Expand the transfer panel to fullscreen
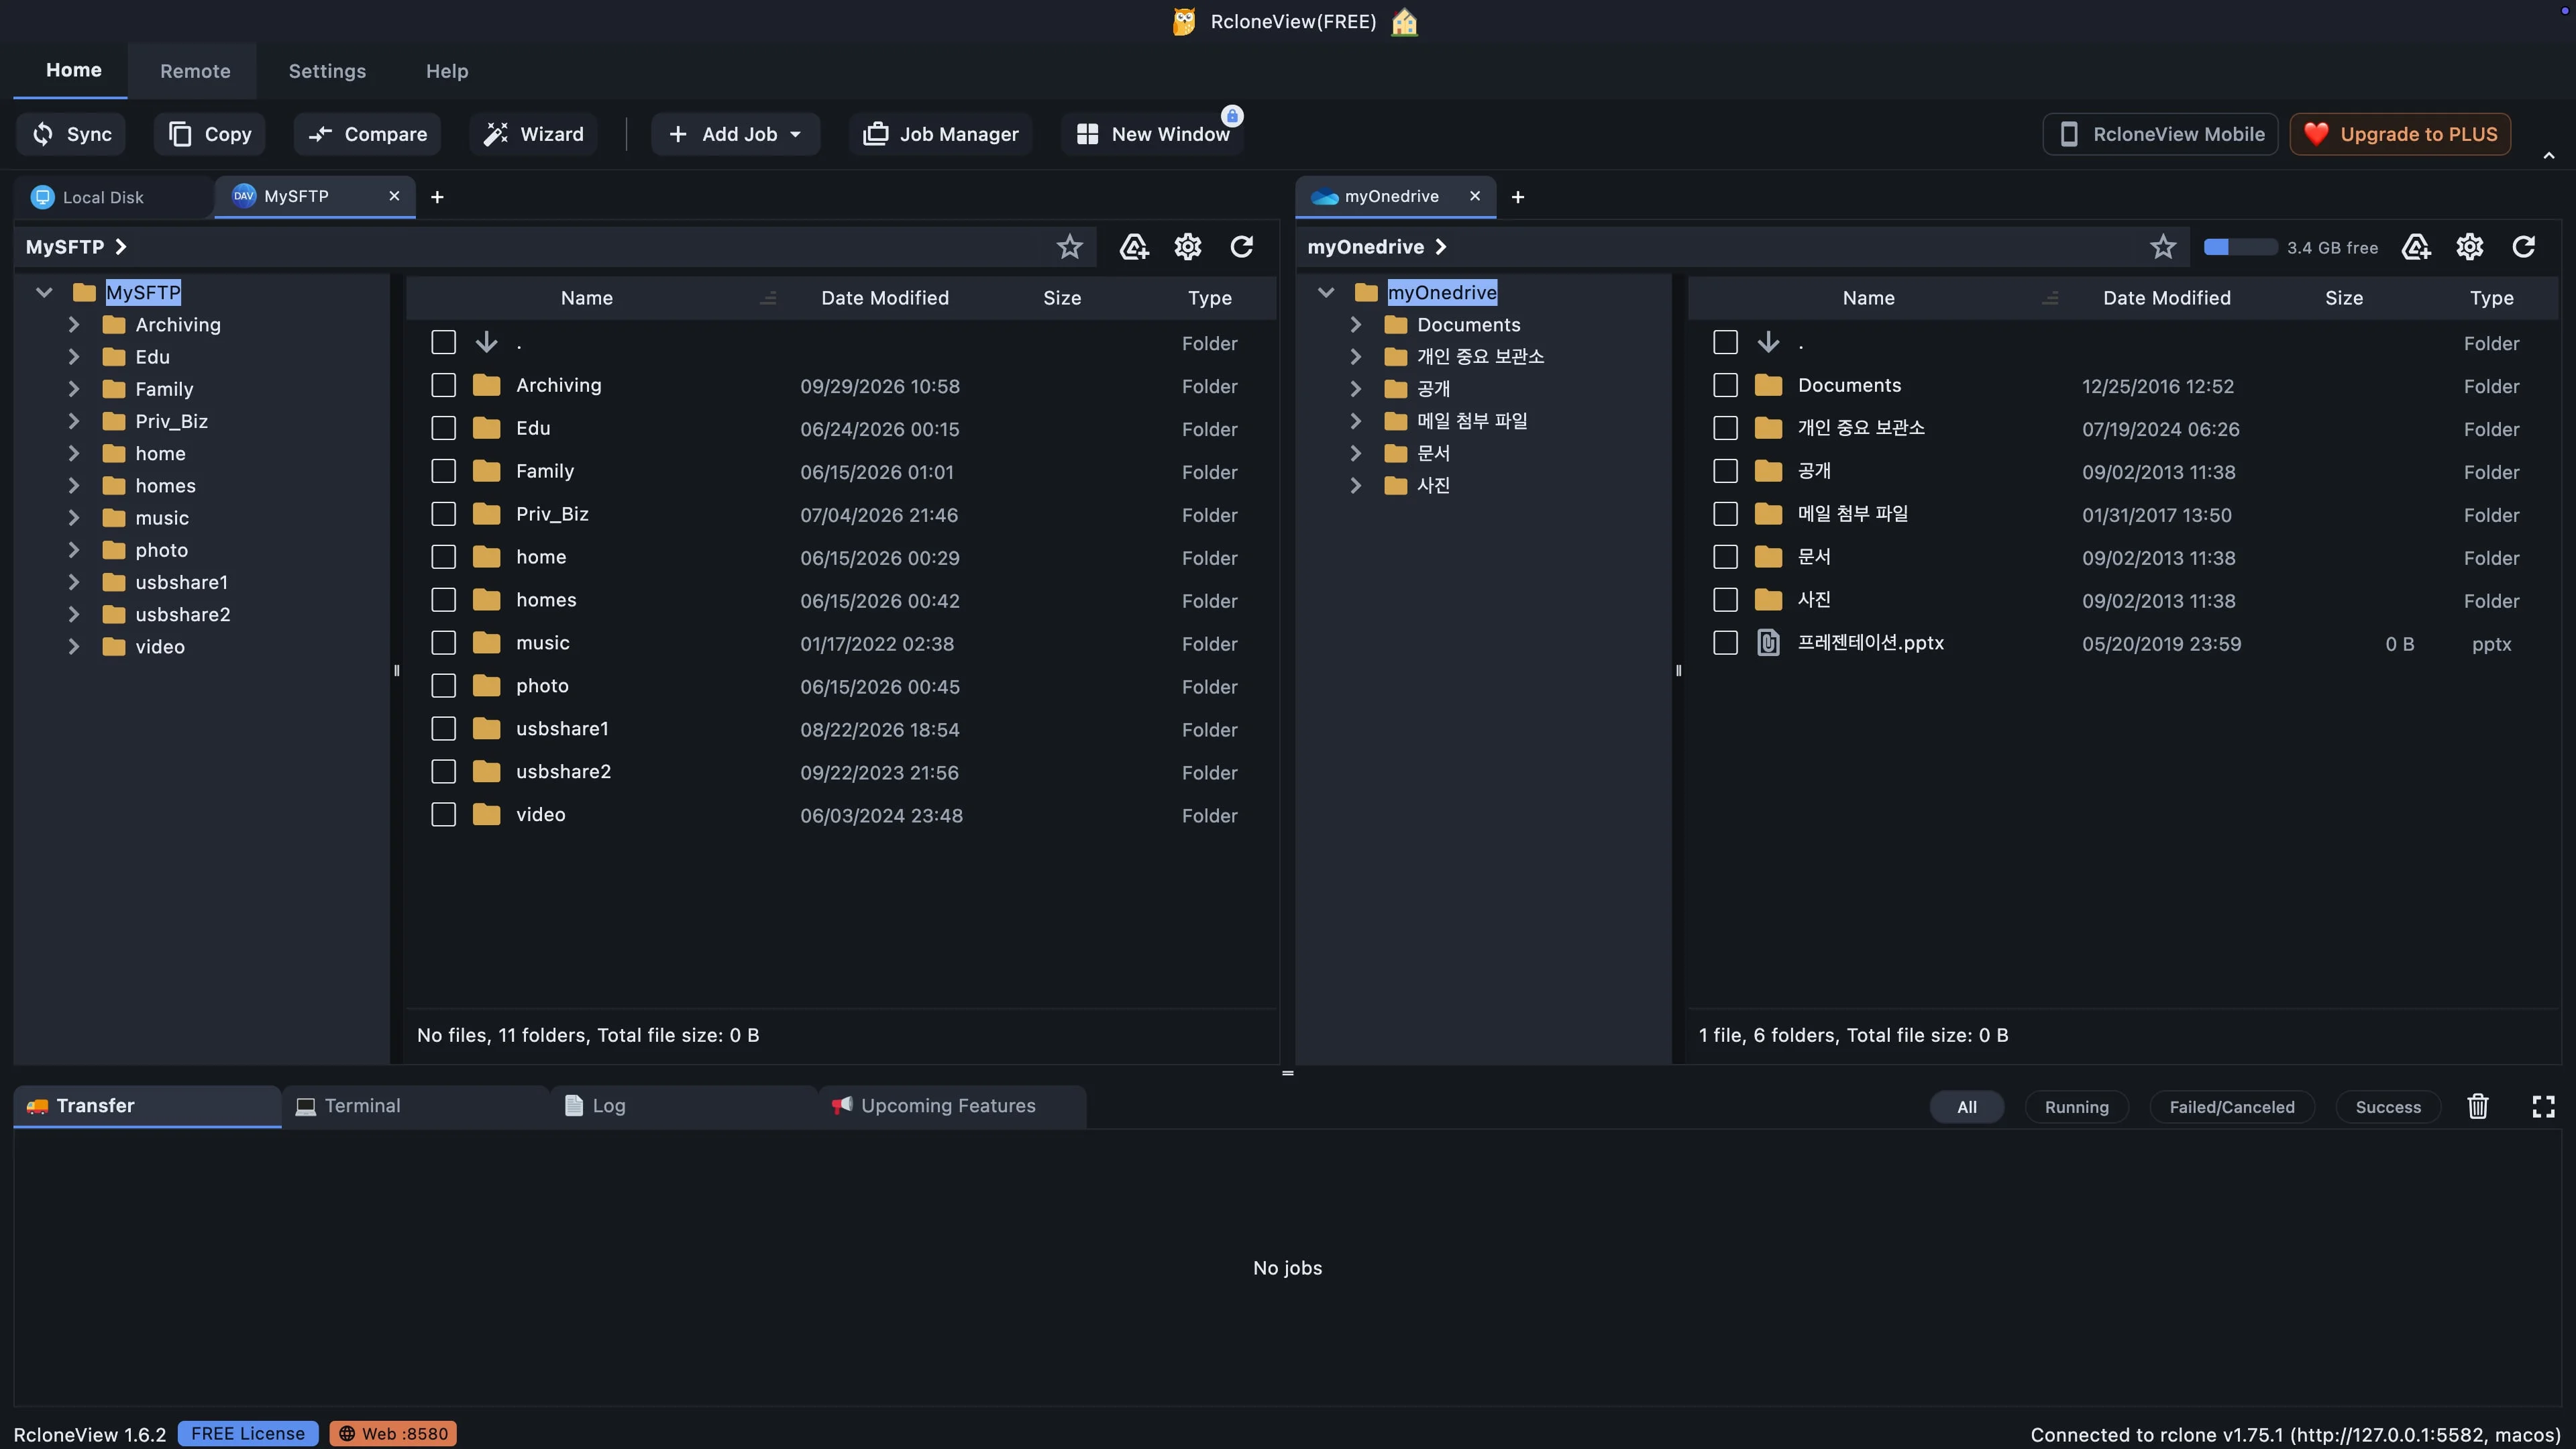Viewport: 2576px width, 1449px height. [2543, 1106]
